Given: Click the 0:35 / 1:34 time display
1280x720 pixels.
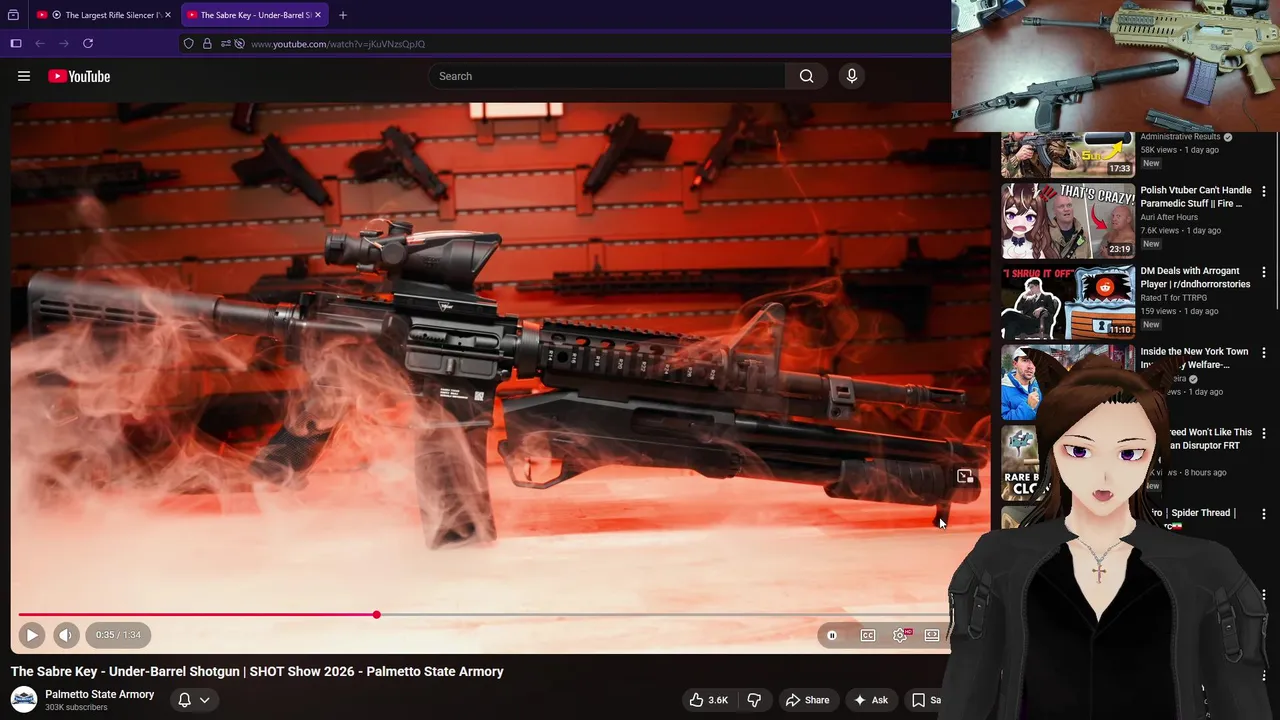Looking at the screenshot, I should [x=118, y=635].
